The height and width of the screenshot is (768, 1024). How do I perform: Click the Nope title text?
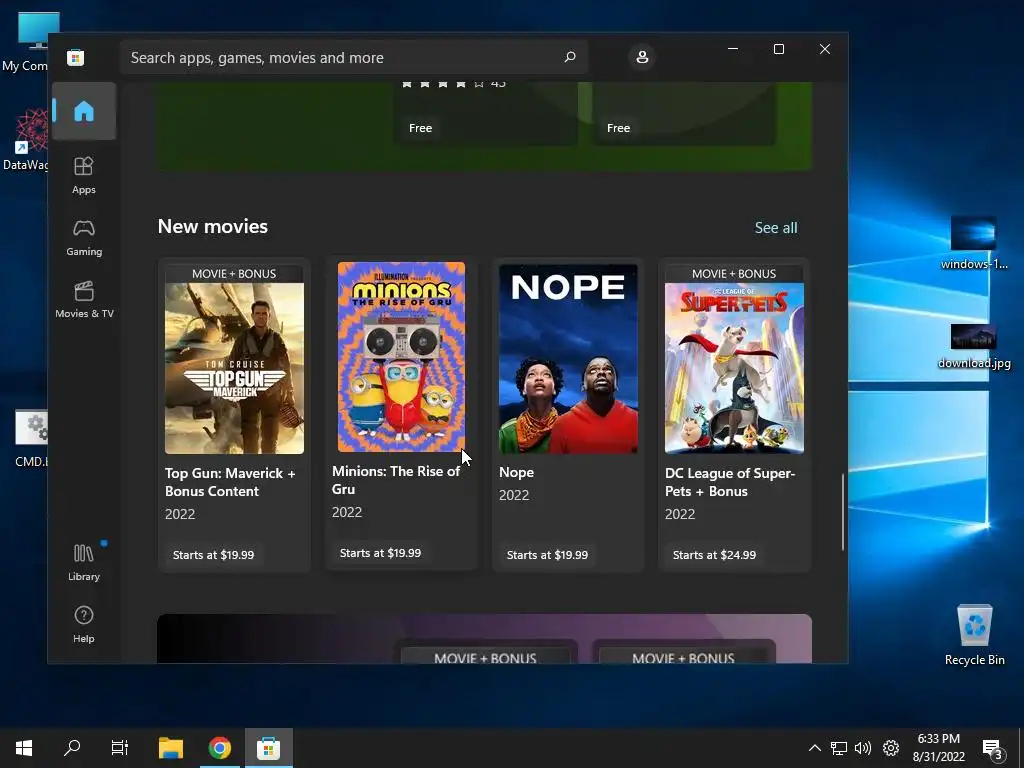click(517, 472)
